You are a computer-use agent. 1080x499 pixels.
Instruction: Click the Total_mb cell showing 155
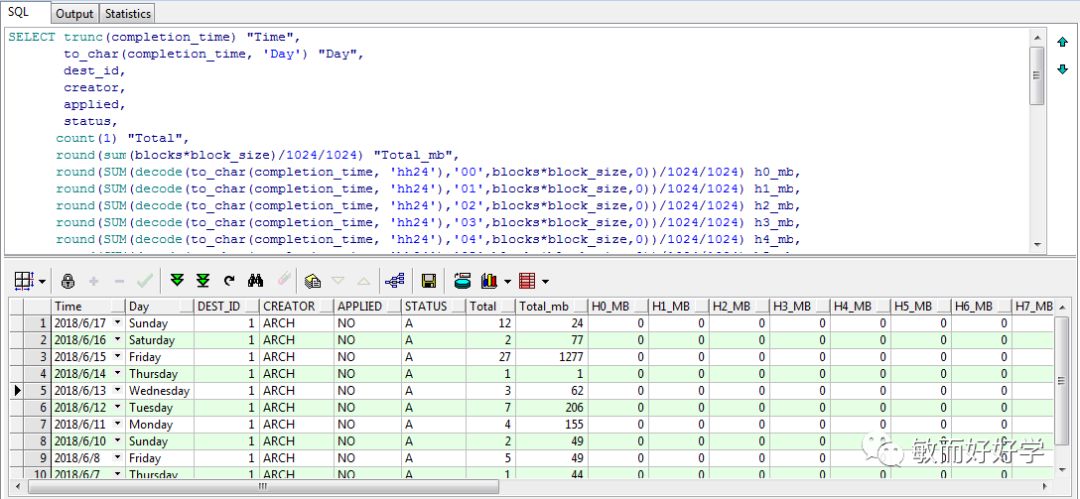pyautogui.click(x=551, y=424)
